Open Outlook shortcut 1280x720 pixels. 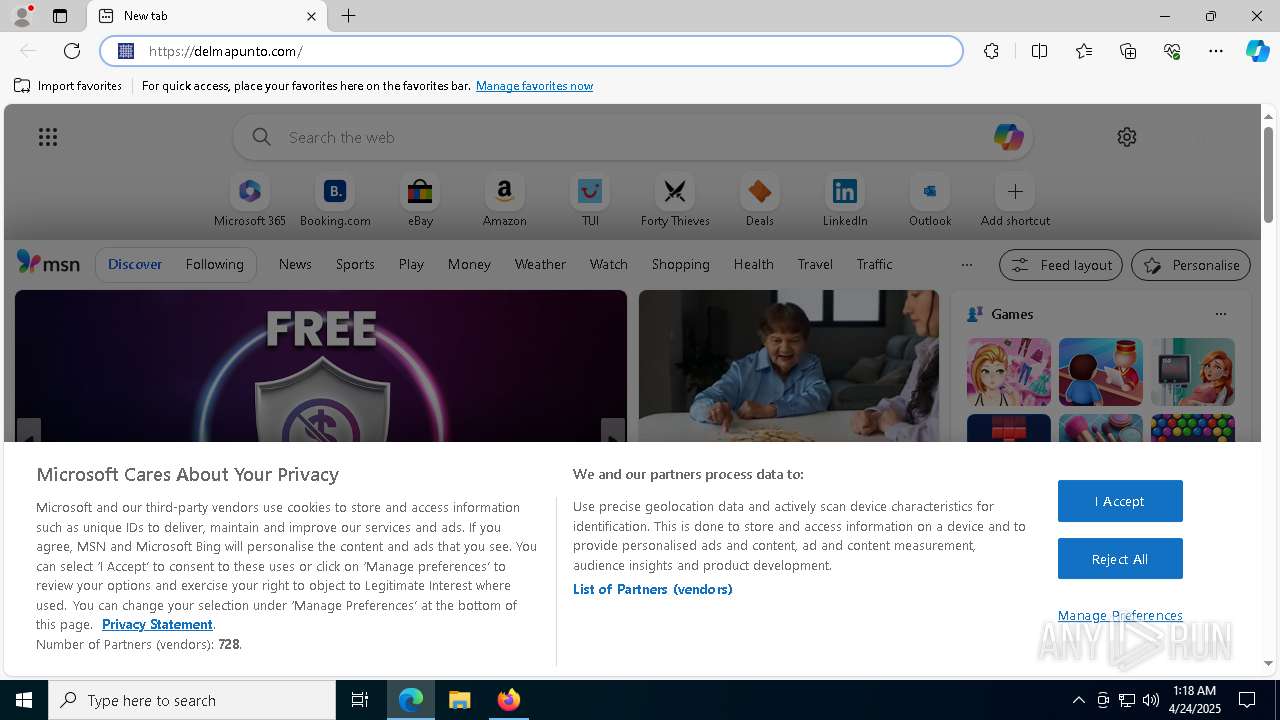[930, 201]
